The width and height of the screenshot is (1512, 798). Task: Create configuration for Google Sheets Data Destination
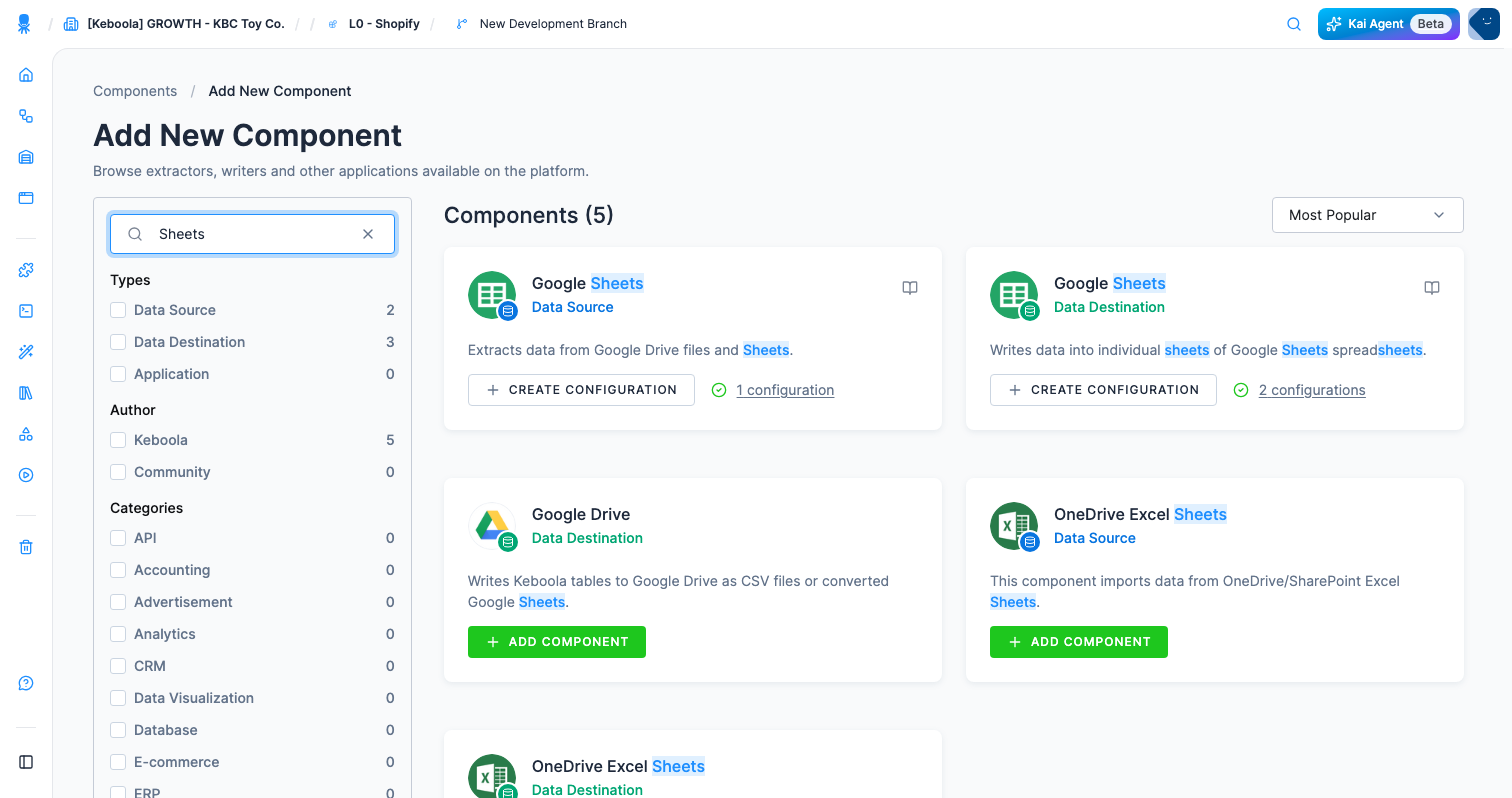coord(1103,390)
